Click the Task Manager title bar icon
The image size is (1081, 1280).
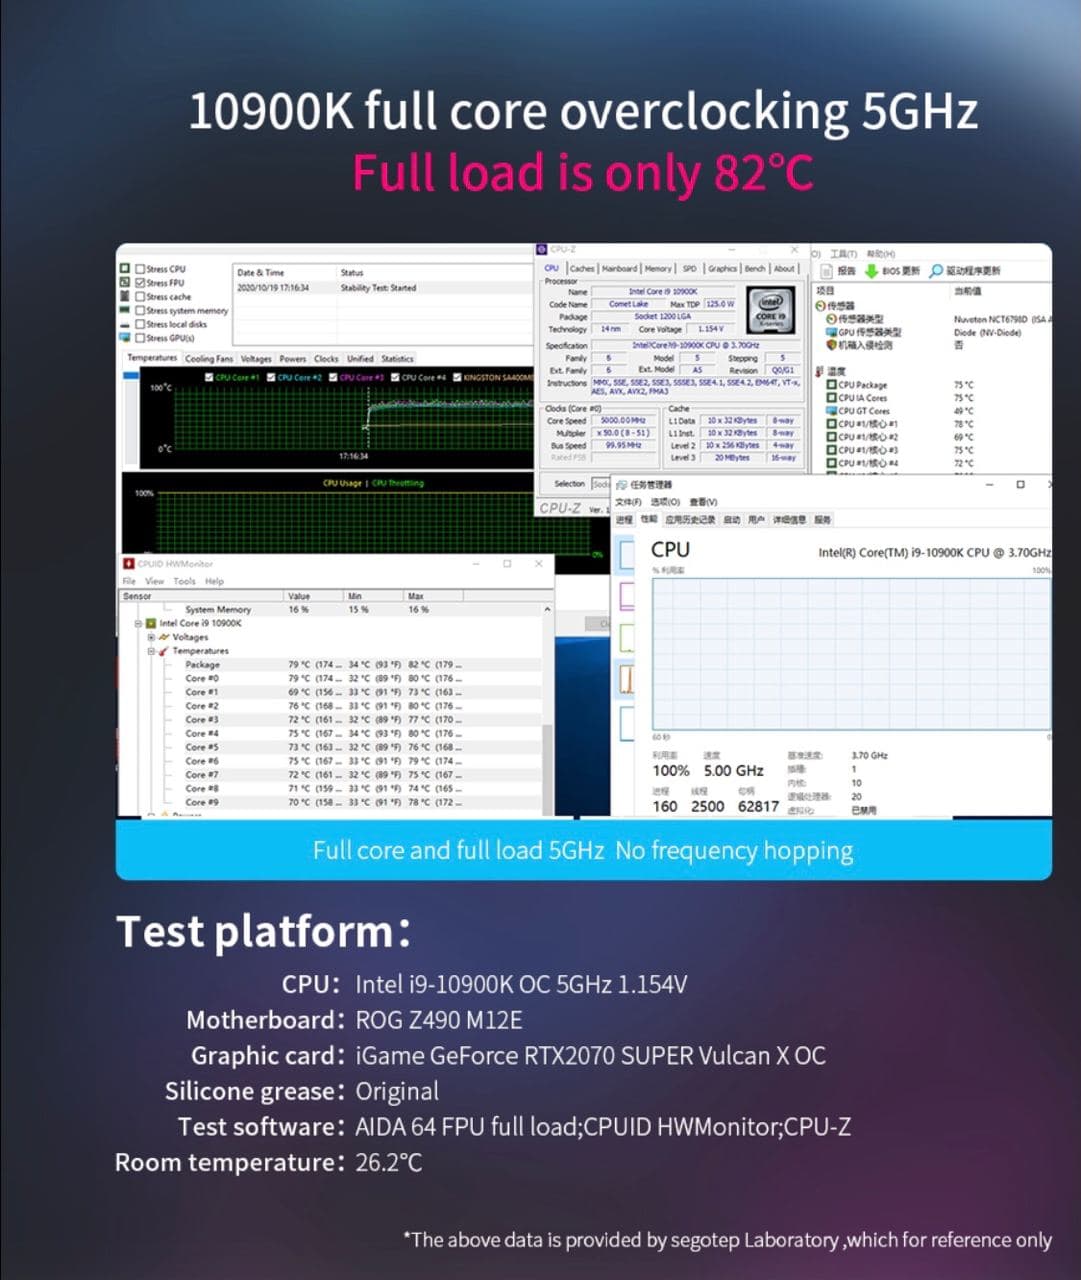coord(621,485)
